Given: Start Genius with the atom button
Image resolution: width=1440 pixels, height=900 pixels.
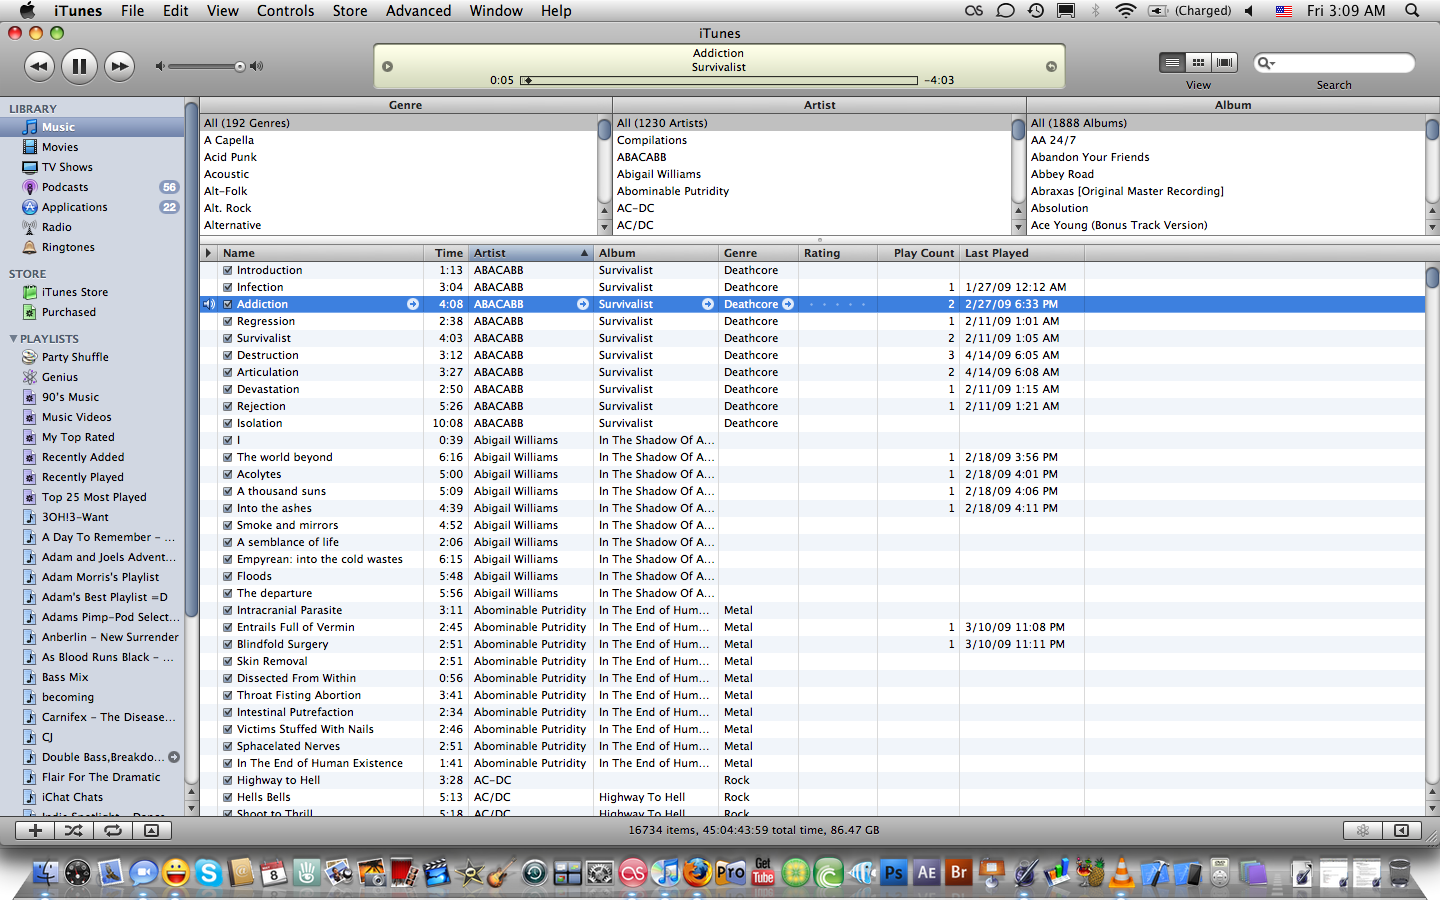Looking at the screenshot, I should click(x=1362, y=830).
